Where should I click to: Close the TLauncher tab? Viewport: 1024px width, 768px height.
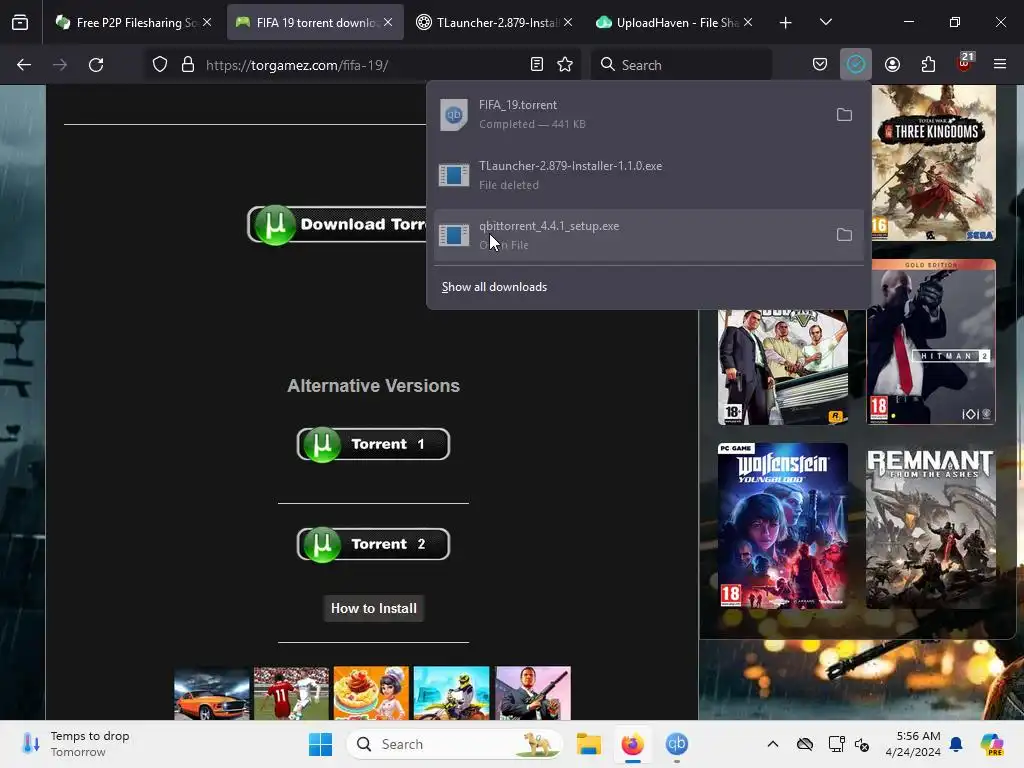568,22
